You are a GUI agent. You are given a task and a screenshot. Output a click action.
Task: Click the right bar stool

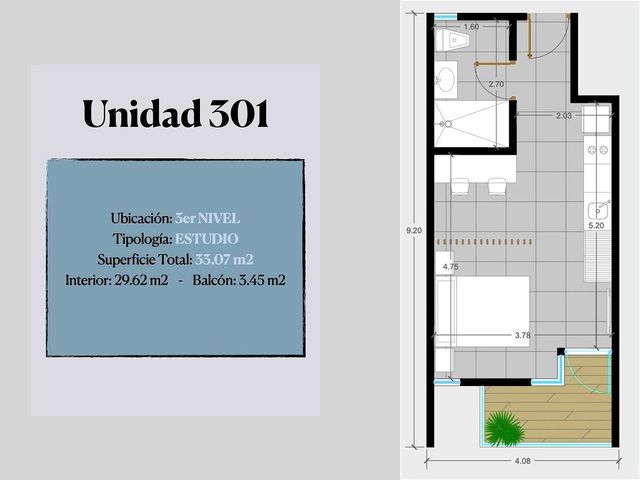497,186
